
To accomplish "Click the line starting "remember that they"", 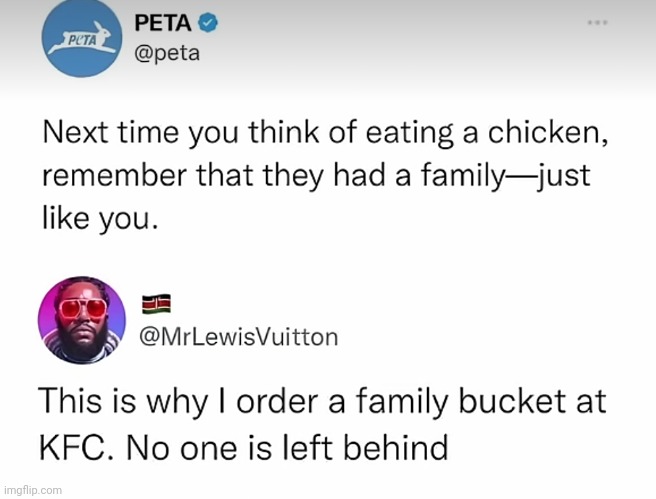I will pyautogui.click(x=316, y=176).
